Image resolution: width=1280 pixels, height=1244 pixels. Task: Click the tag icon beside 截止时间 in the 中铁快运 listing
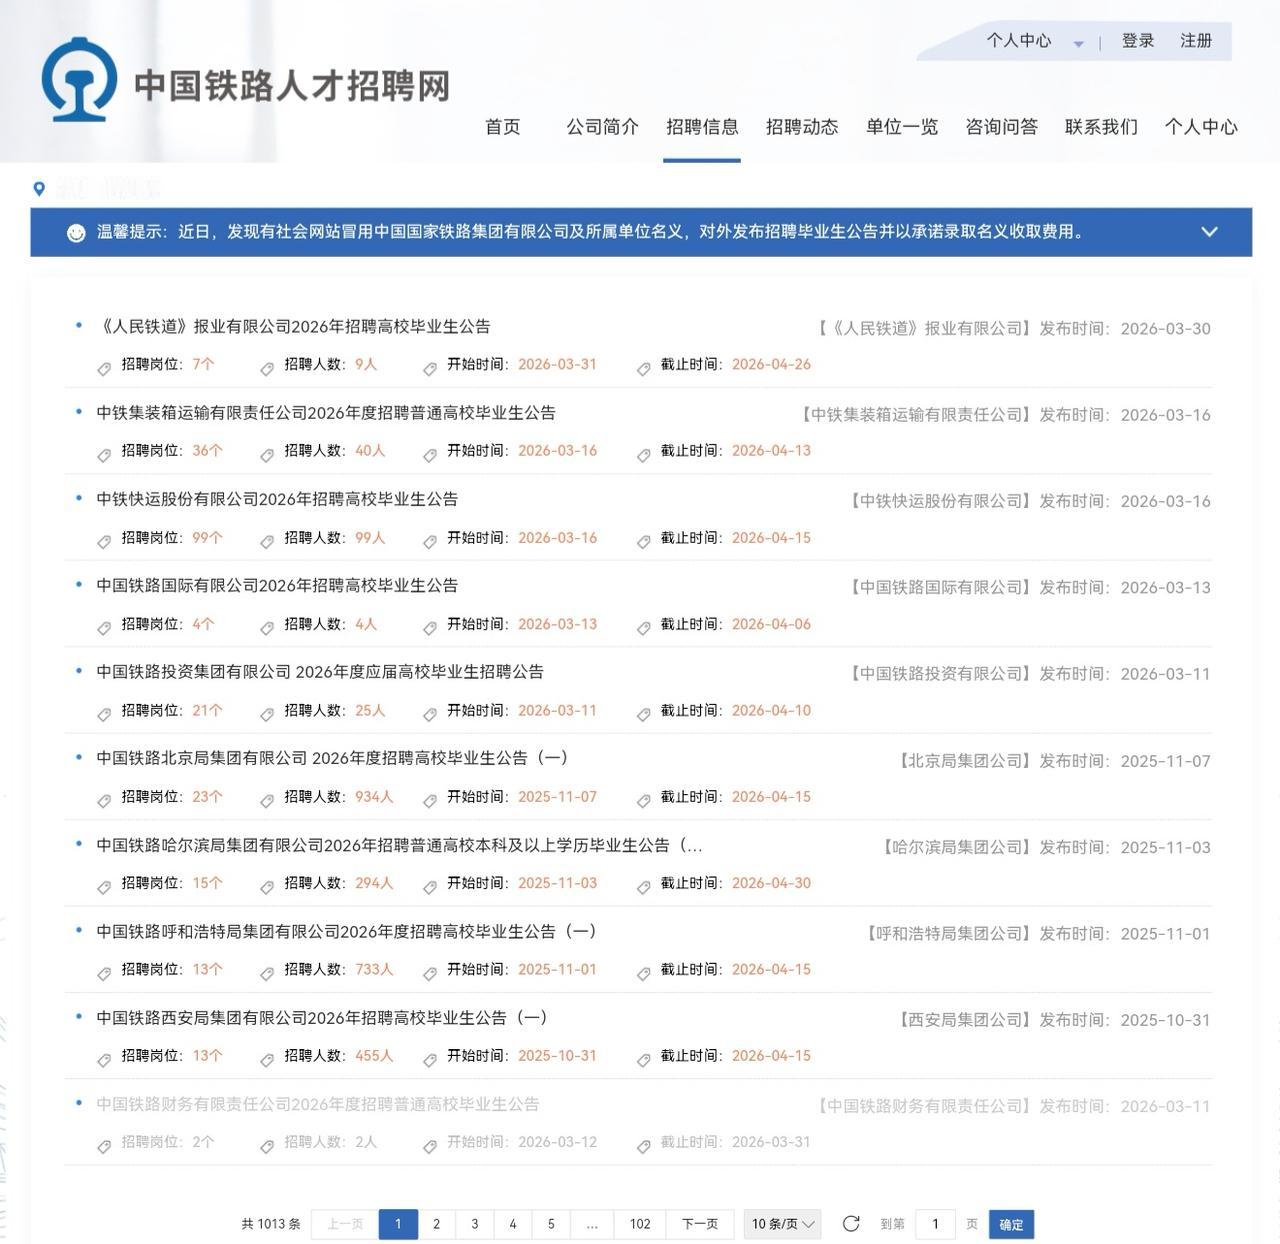point(642,540)
